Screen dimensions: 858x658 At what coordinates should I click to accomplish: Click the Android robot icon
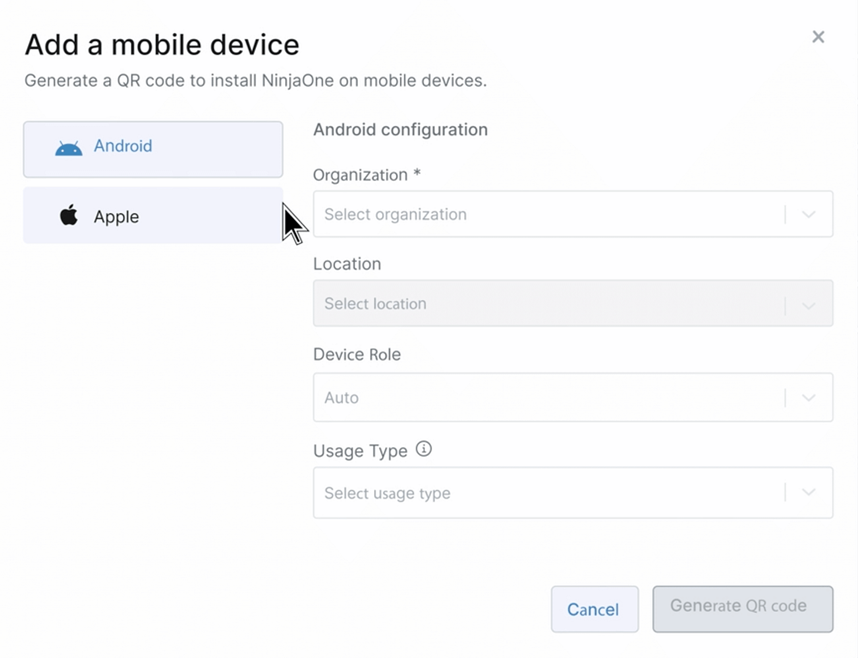point(69,148)
